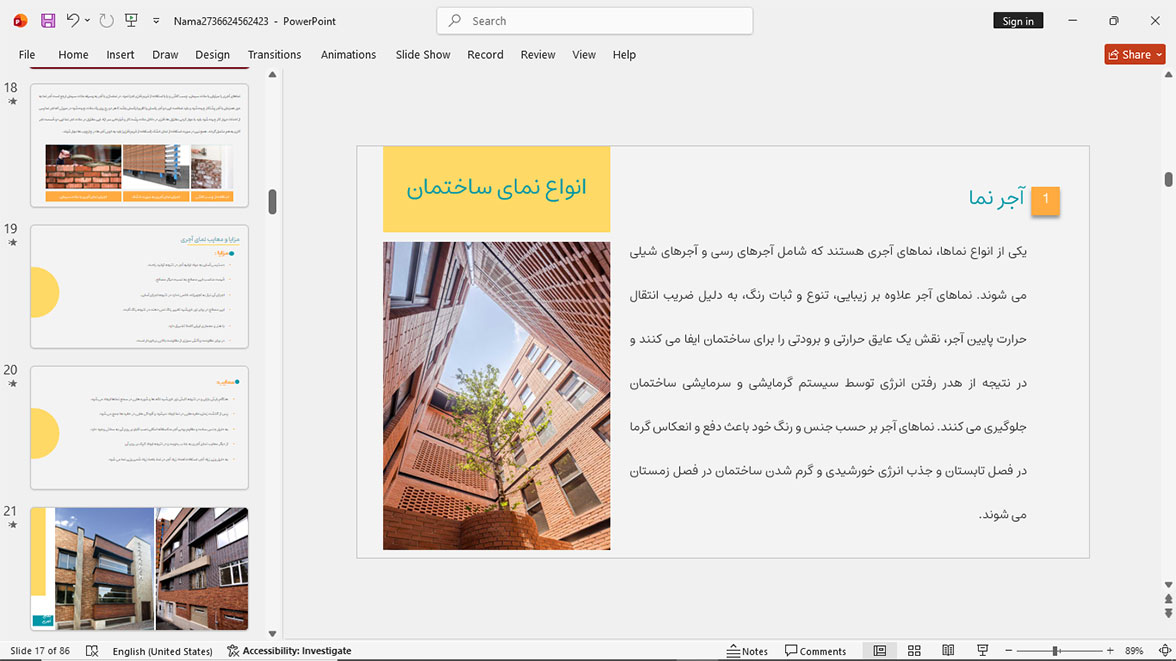
Task: Toggle the Notes pane
Action: coord(747,650)
